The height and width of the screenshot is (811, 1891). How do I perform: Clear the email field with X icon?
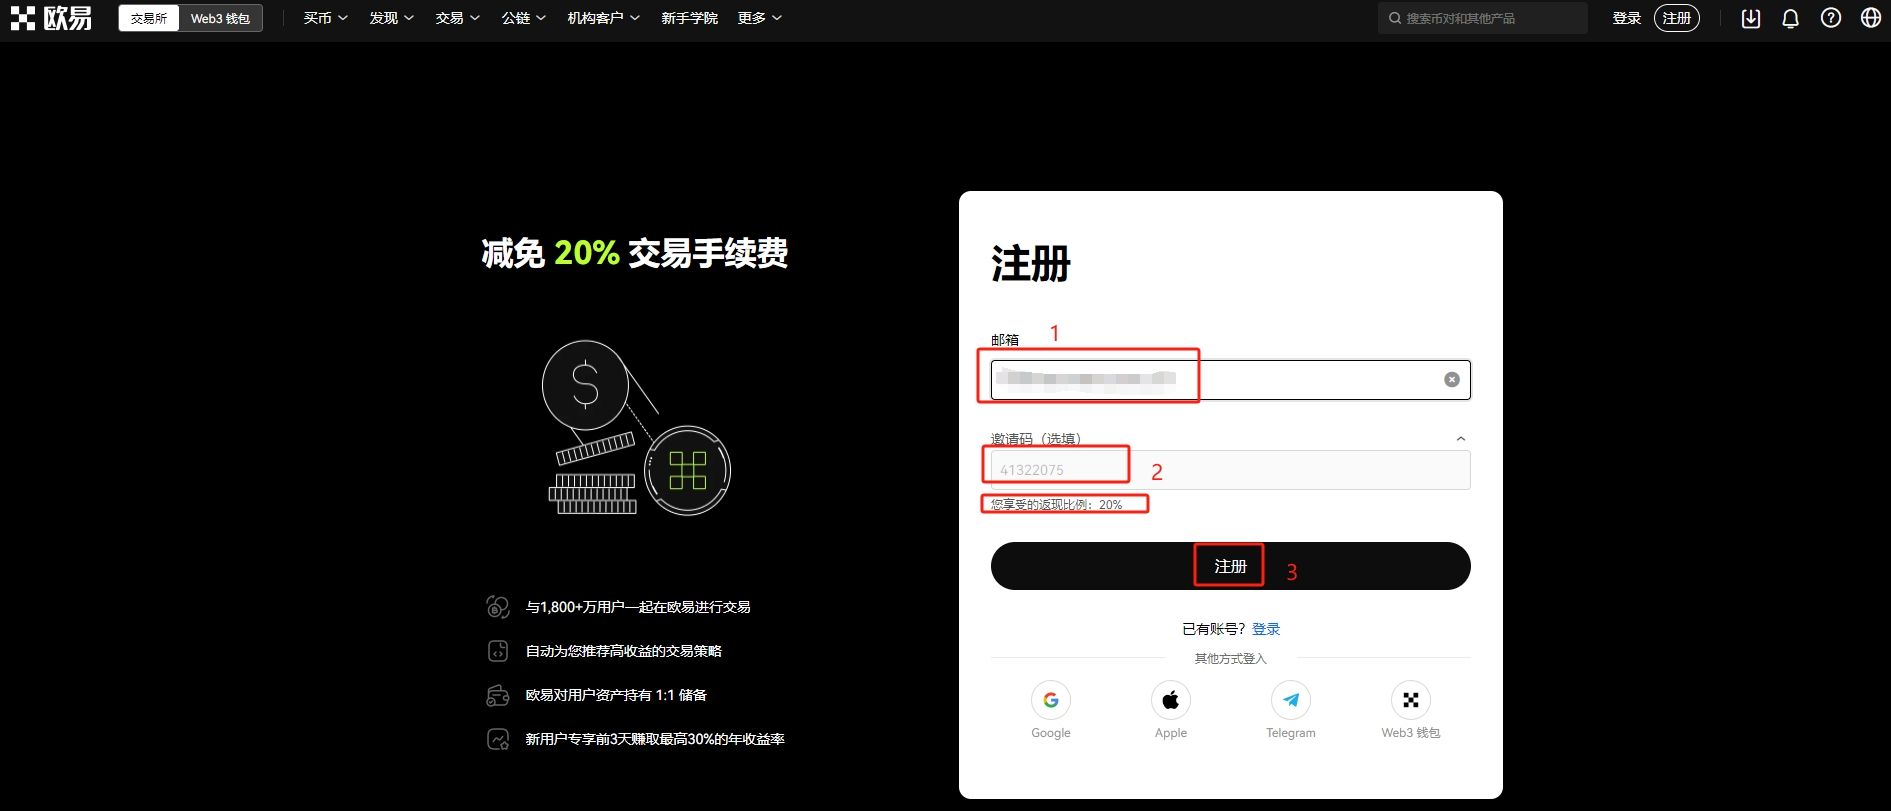(x=1451, y=380)
